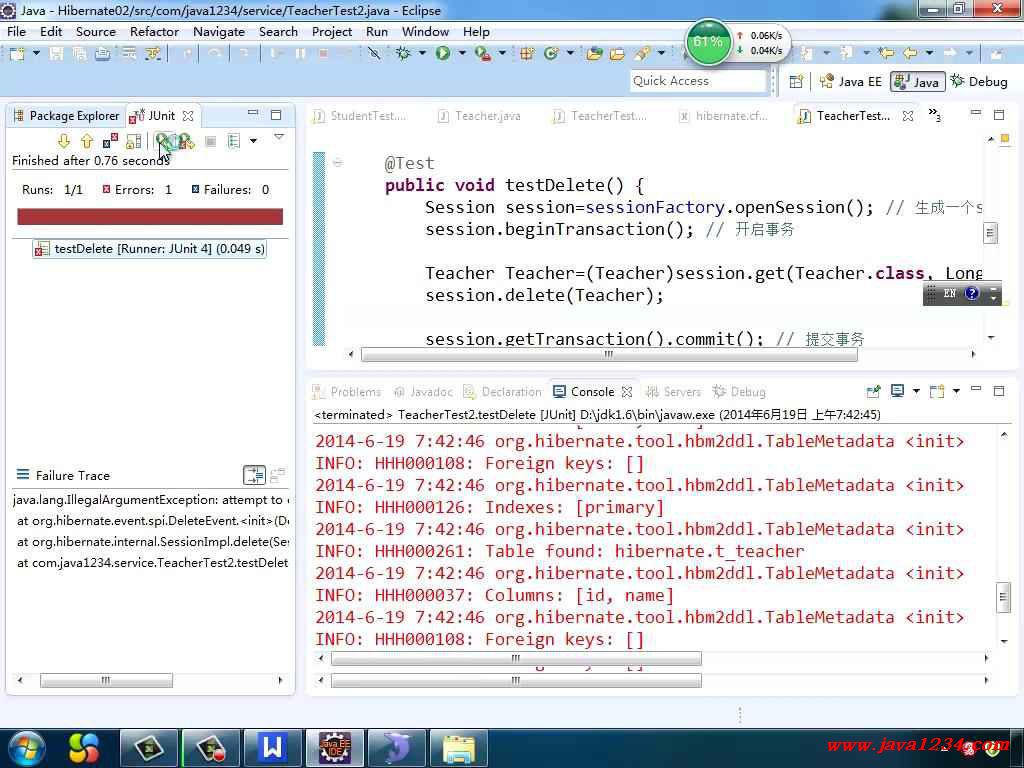
Task: Click the Print toolbar icon
Action: tap(103, 54)
